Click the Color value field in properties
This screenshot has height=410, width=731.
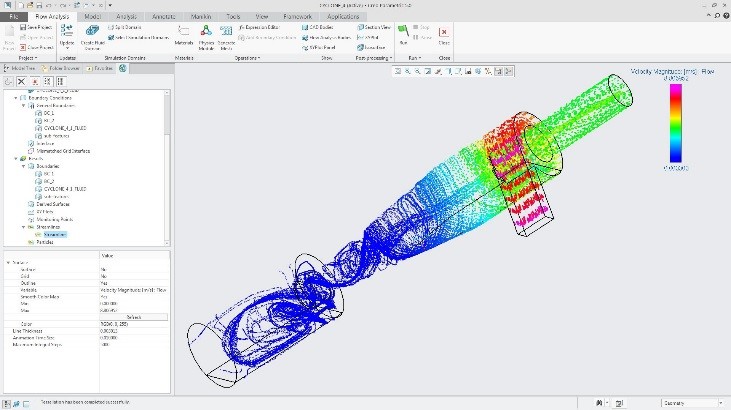coord(133,324)
